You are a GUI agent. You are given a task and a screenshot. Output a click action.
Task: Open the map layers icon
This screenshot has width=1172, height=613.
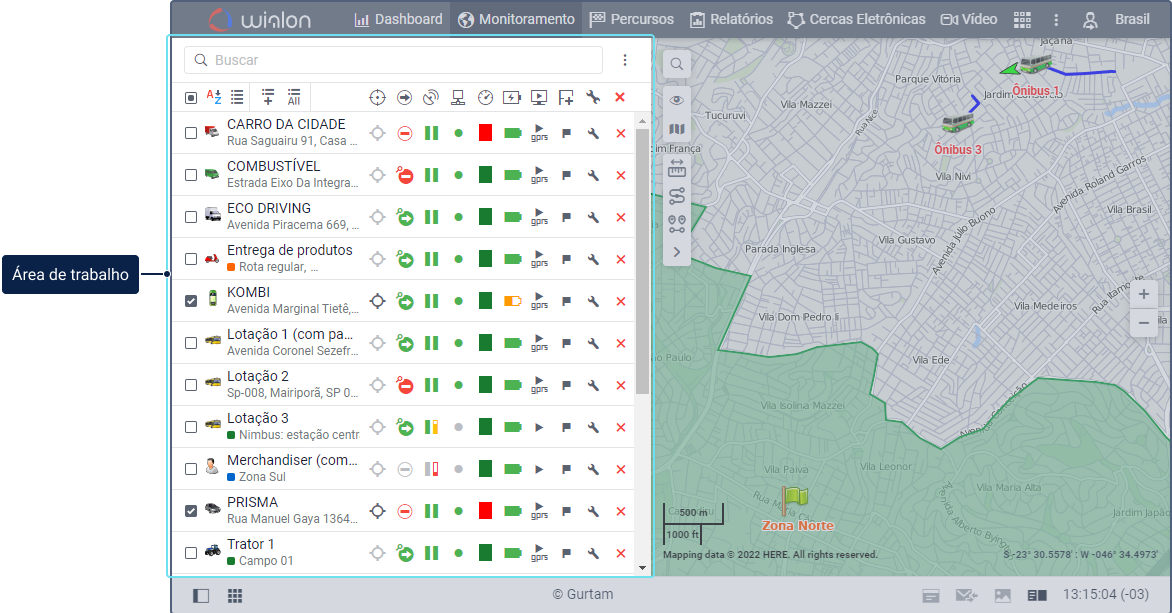point(677,129)
